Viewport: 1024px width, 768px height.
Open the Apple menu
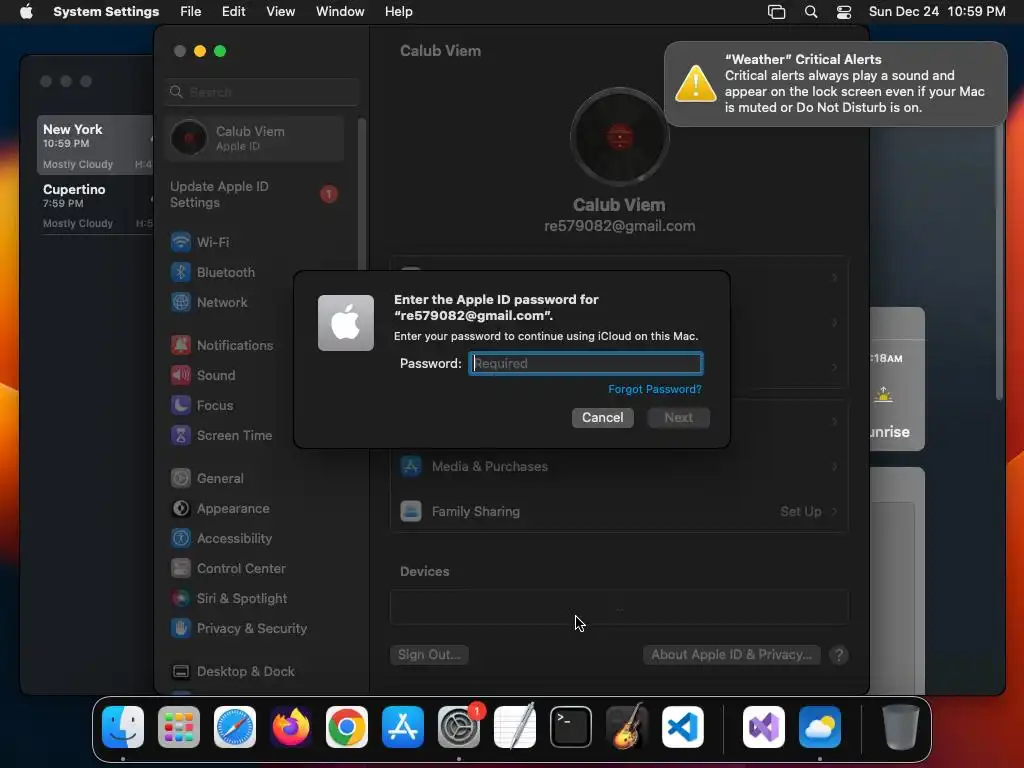26,12
